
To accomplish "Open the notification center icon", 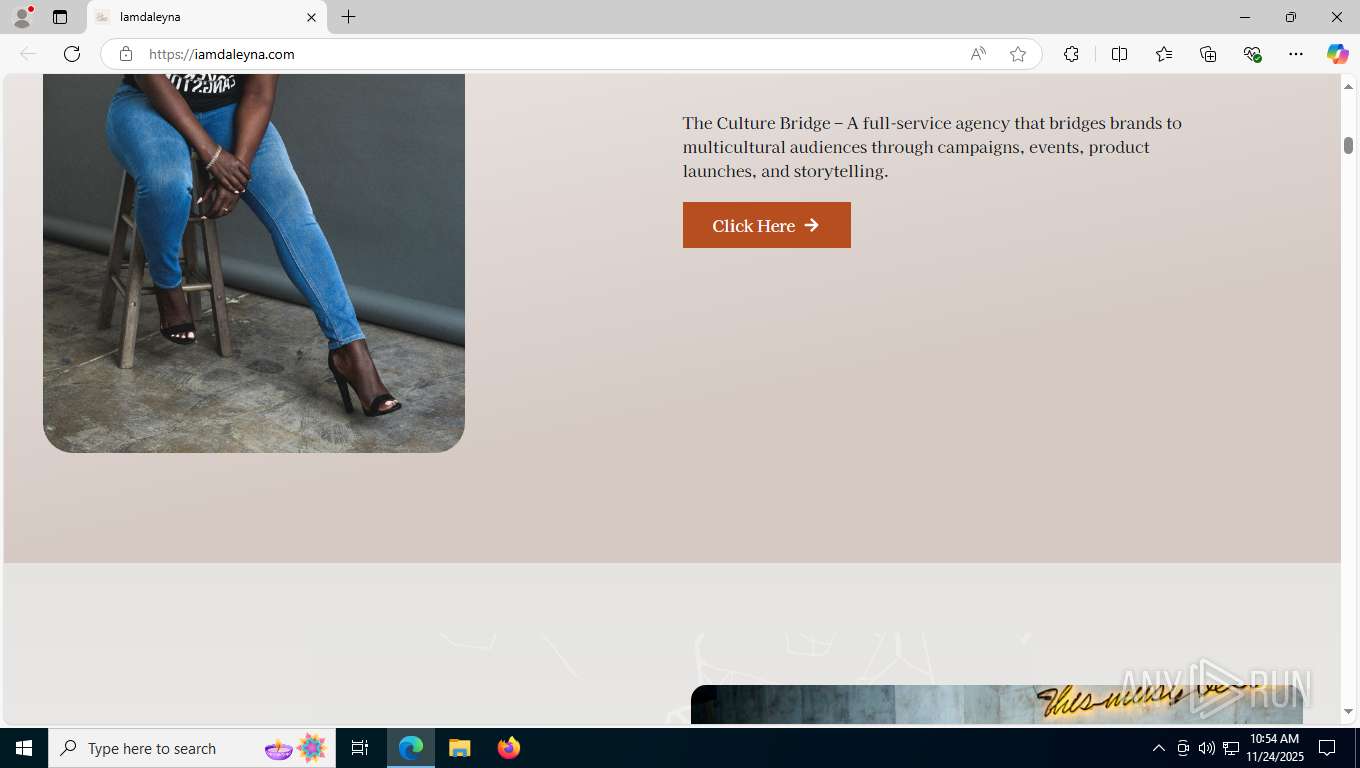I will point(1327,748).
